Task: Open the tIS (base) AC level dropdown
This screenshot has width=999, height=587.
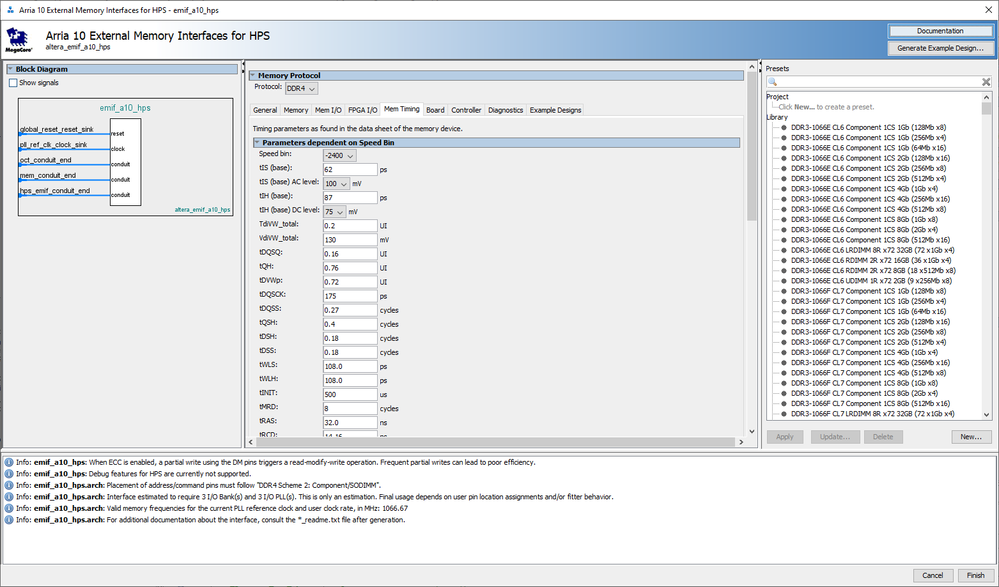Action: (x=336, y=184)
